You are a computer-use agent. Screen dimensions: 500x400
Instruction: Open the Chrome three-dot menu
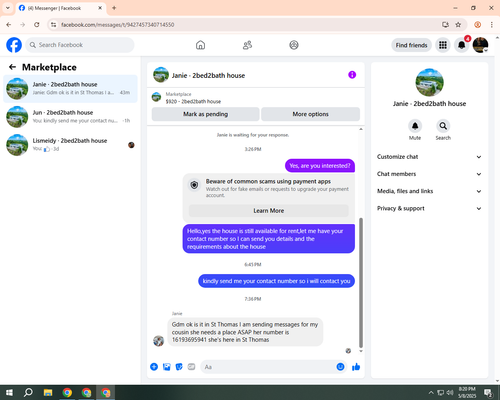click(x=492, y=25)
